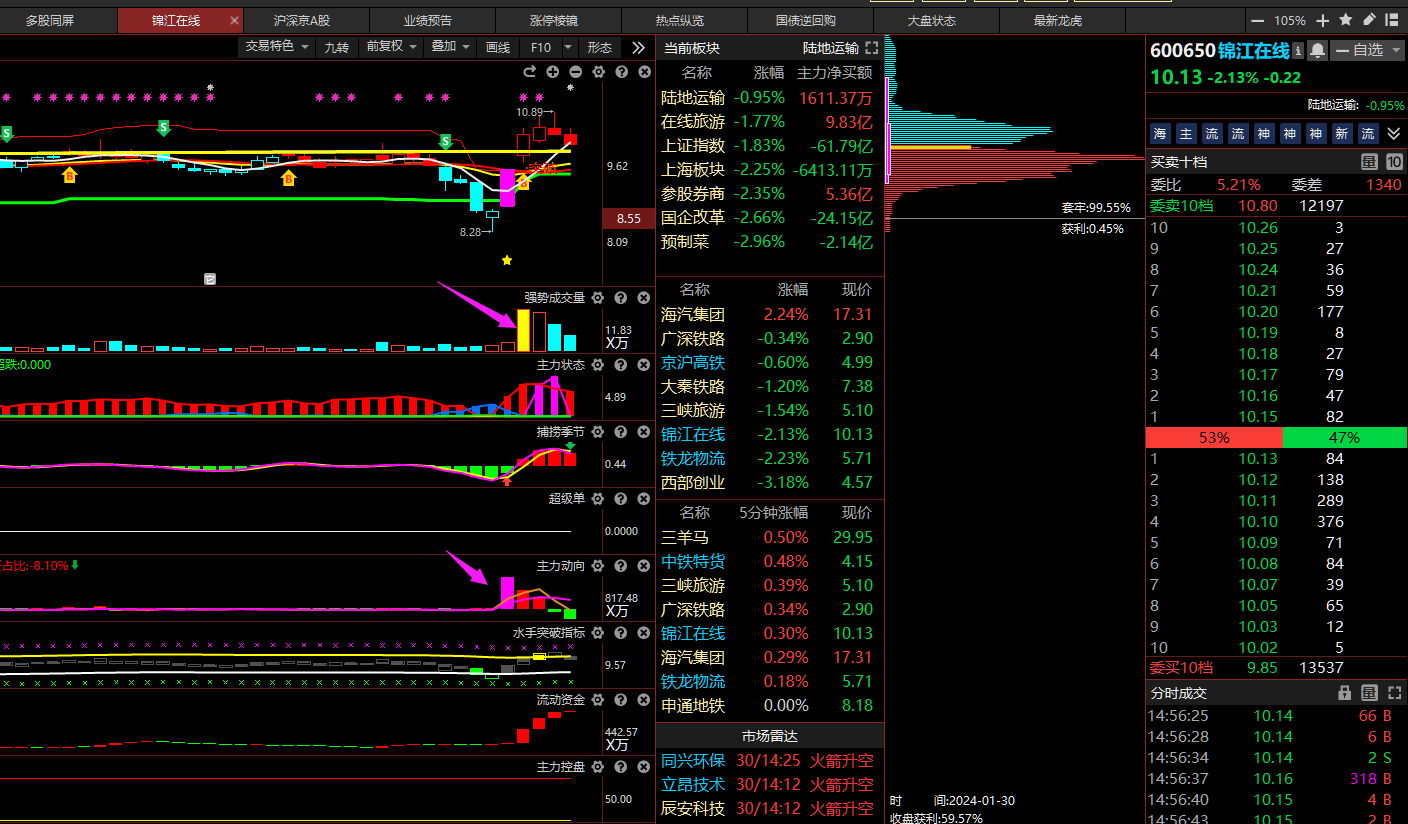Expand more tag buttons with double chevron

[1394, 133]
